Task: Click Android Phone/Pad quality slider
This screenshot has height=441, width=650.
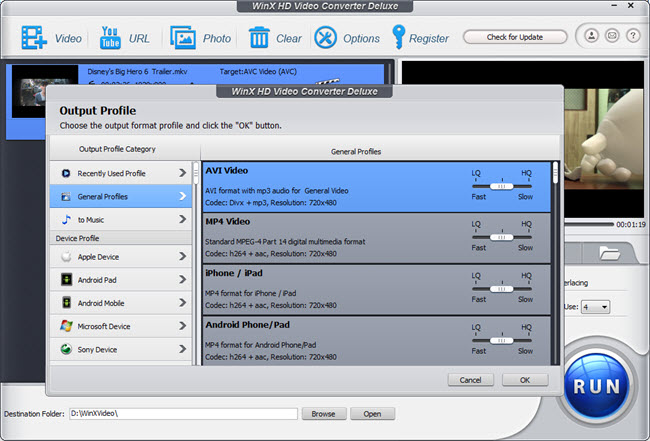Action: coord(502,340)
